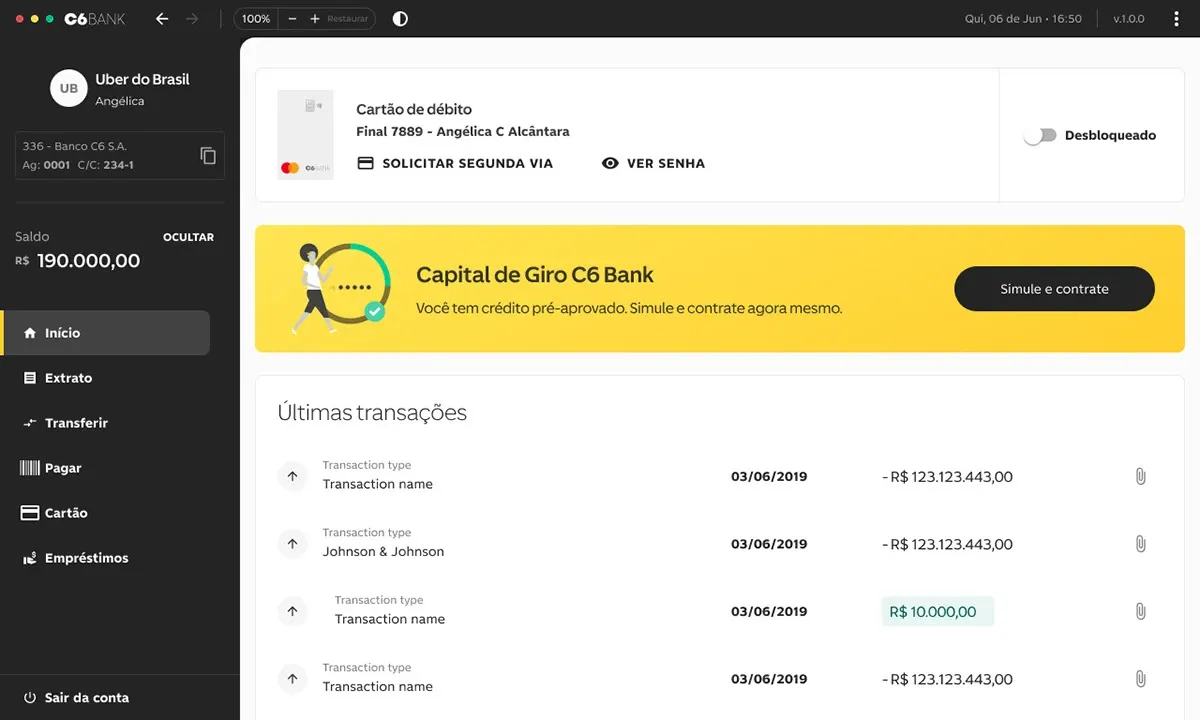
Task: Click the 336 - Banco C6 S.A. text
Action: click(x=74, y=146)
